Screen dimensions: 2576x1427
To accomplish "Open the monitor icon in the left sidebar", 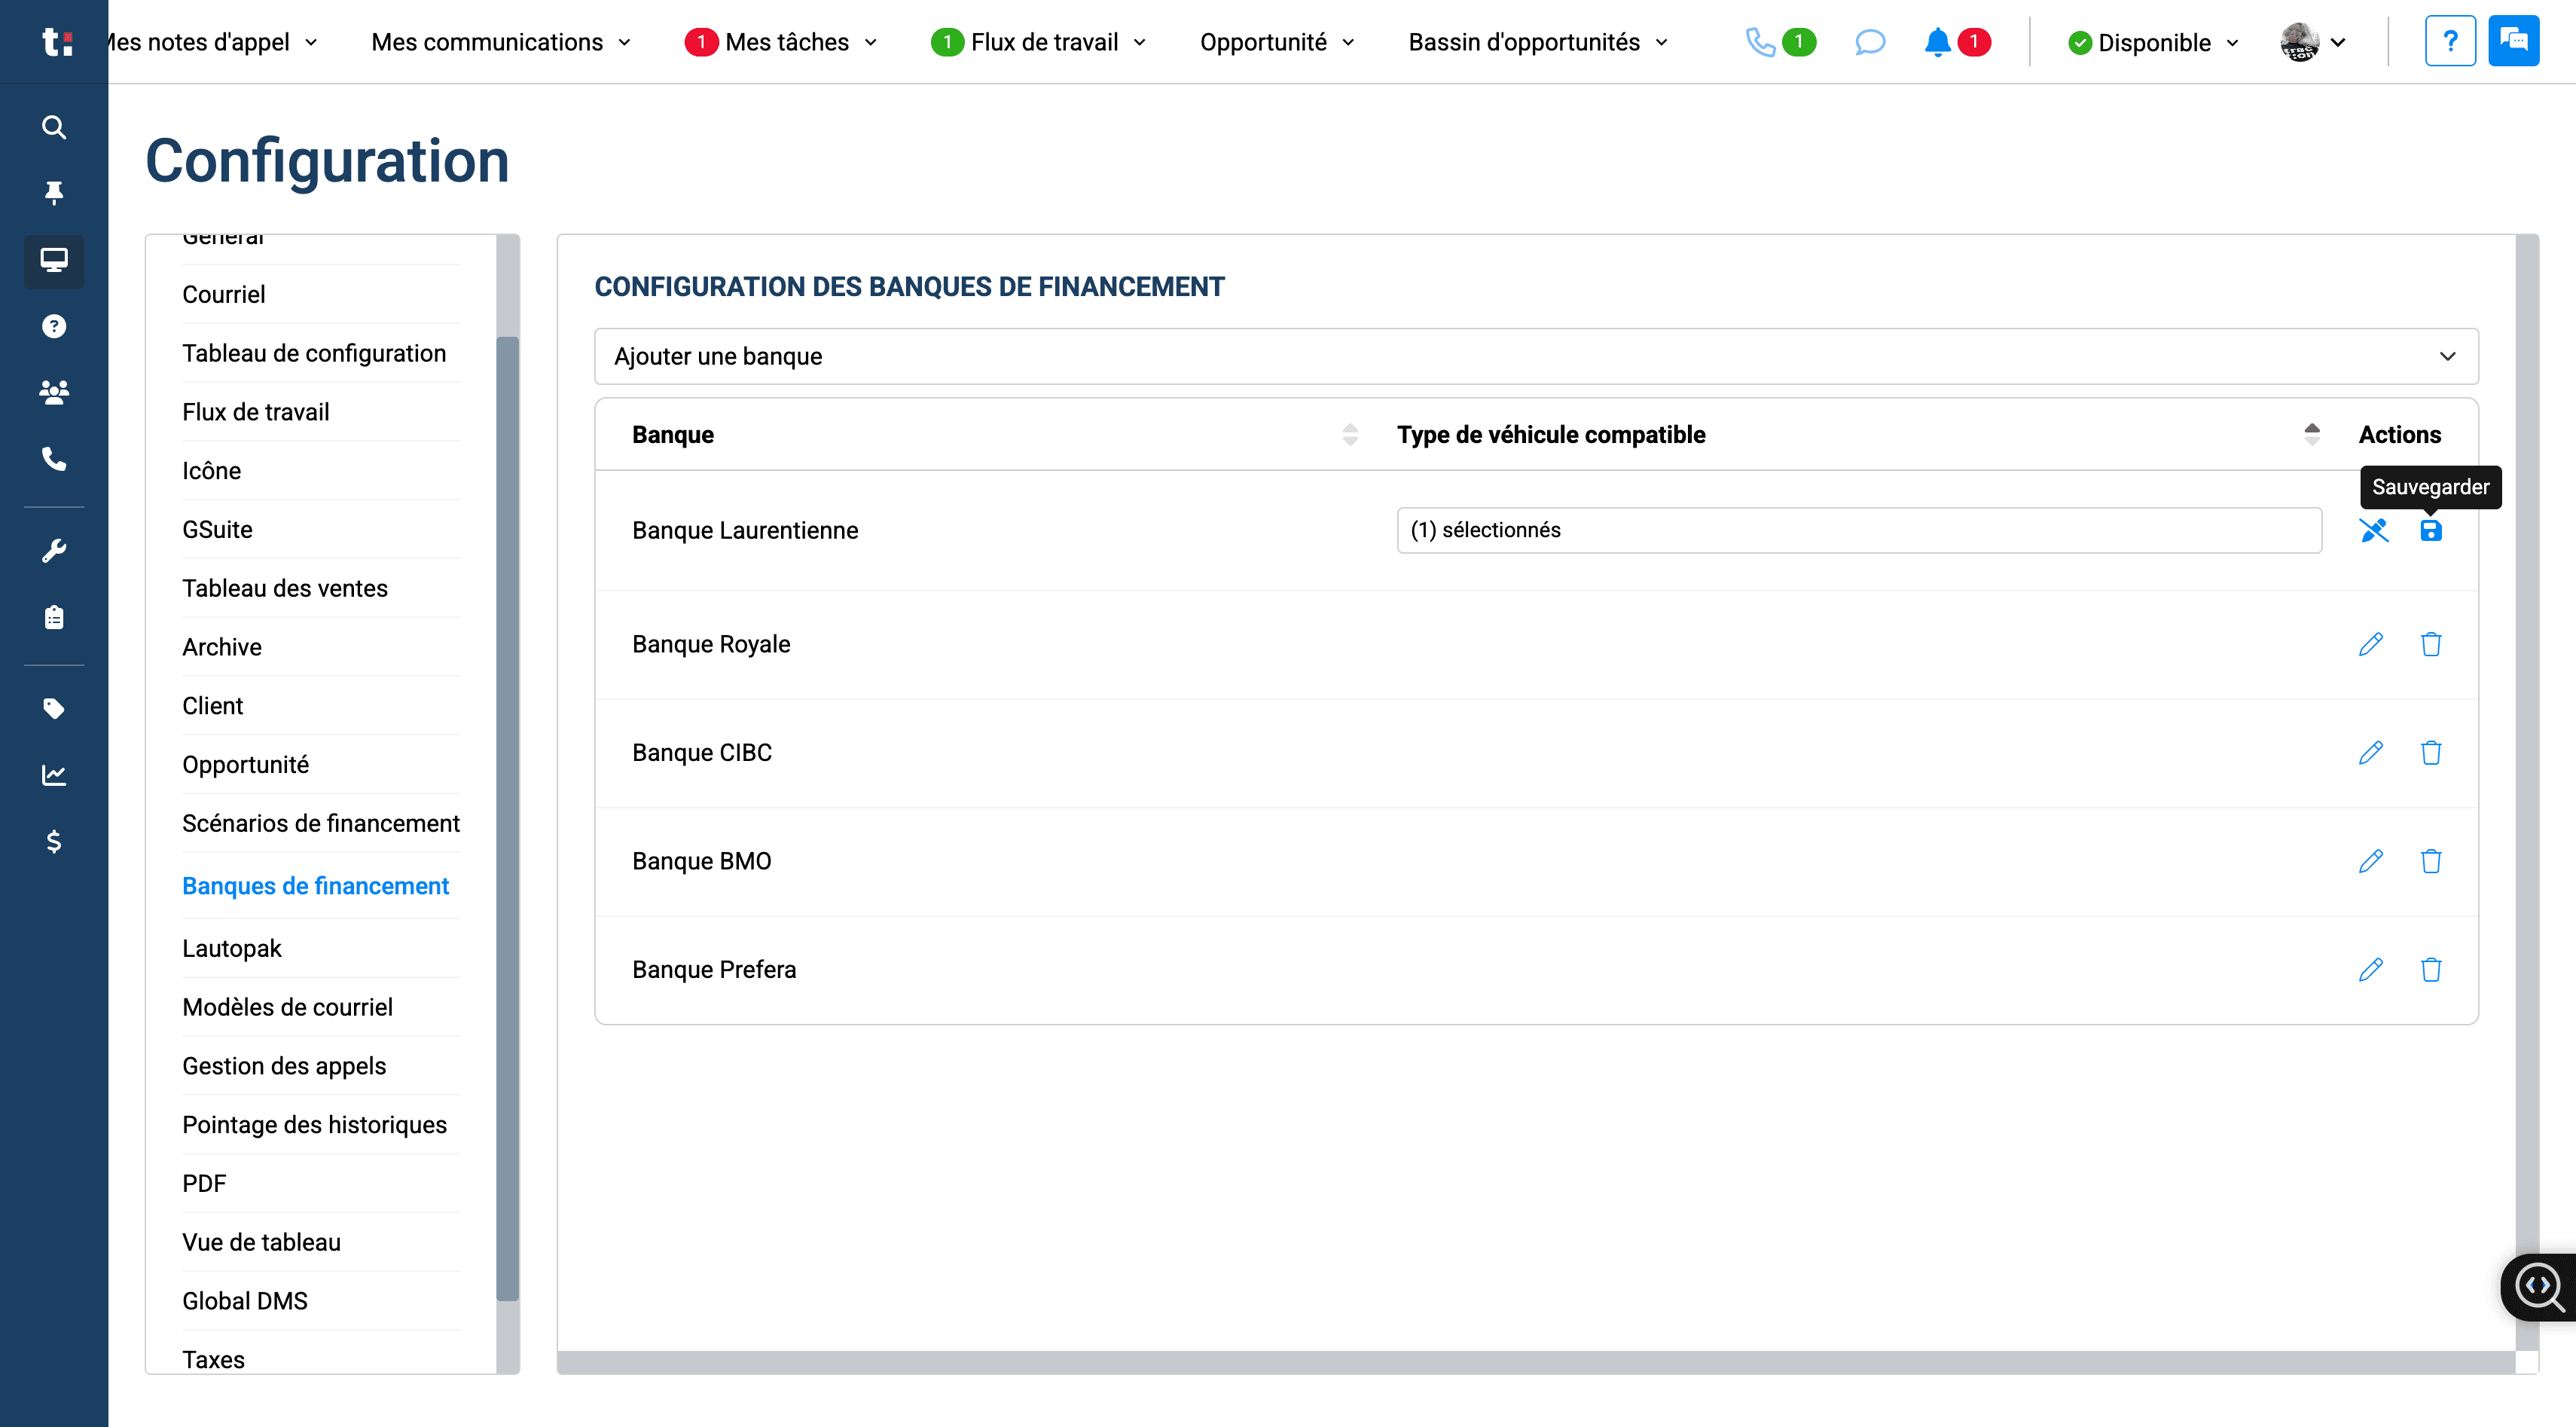I will (x=54, y=261).
